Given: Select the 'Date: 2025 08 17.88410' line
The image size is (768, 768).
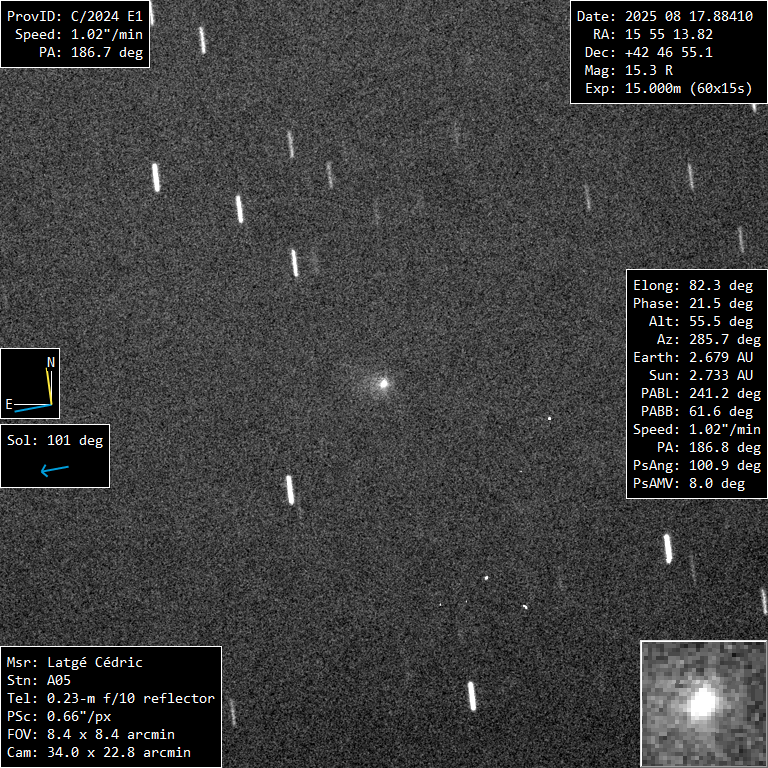Looking at the screenshot, I should coord(665,16).
